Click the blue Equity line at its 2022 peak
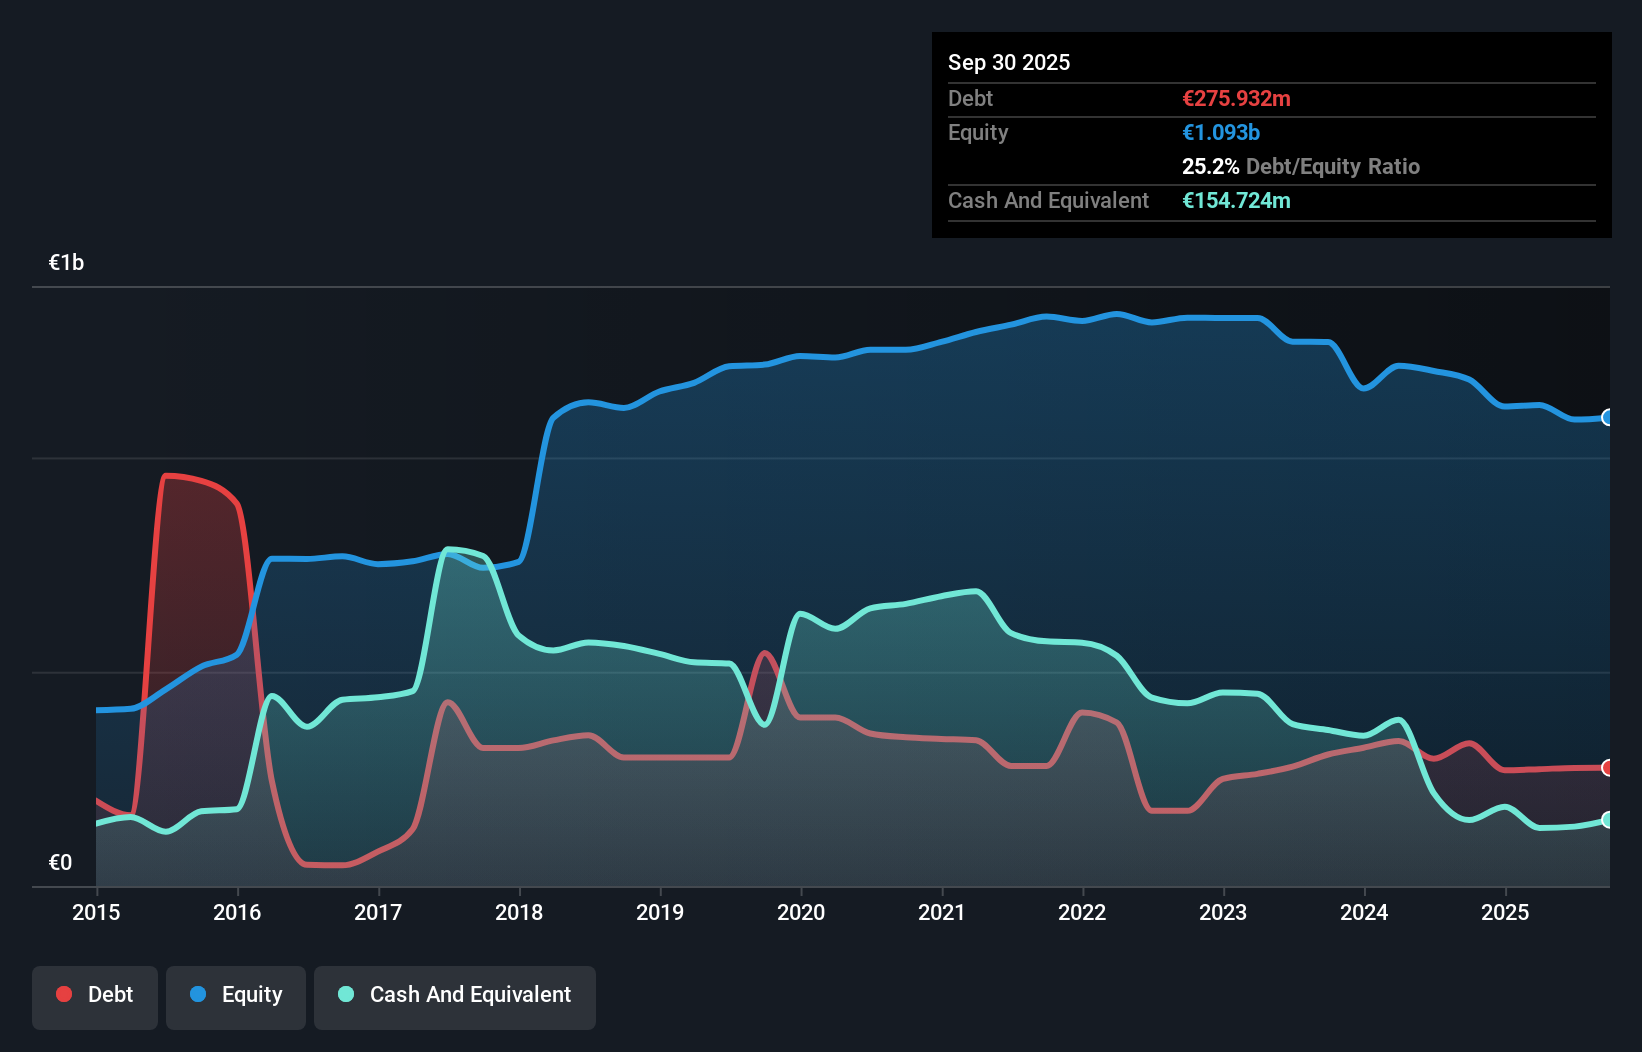Image resolution: width=1642 pixels, height=1052 pixels. [1116, 312]
